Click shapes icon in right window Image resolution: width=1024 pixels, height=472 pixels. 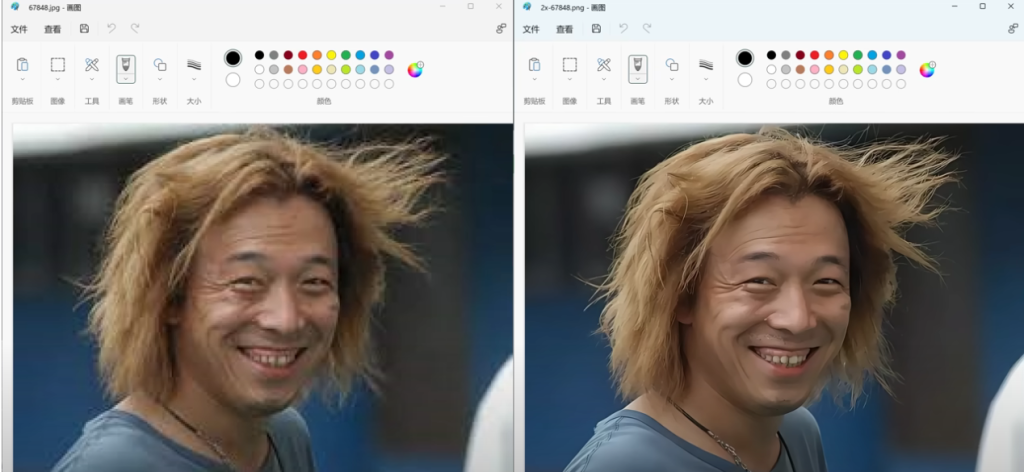[x=671, y=65]
